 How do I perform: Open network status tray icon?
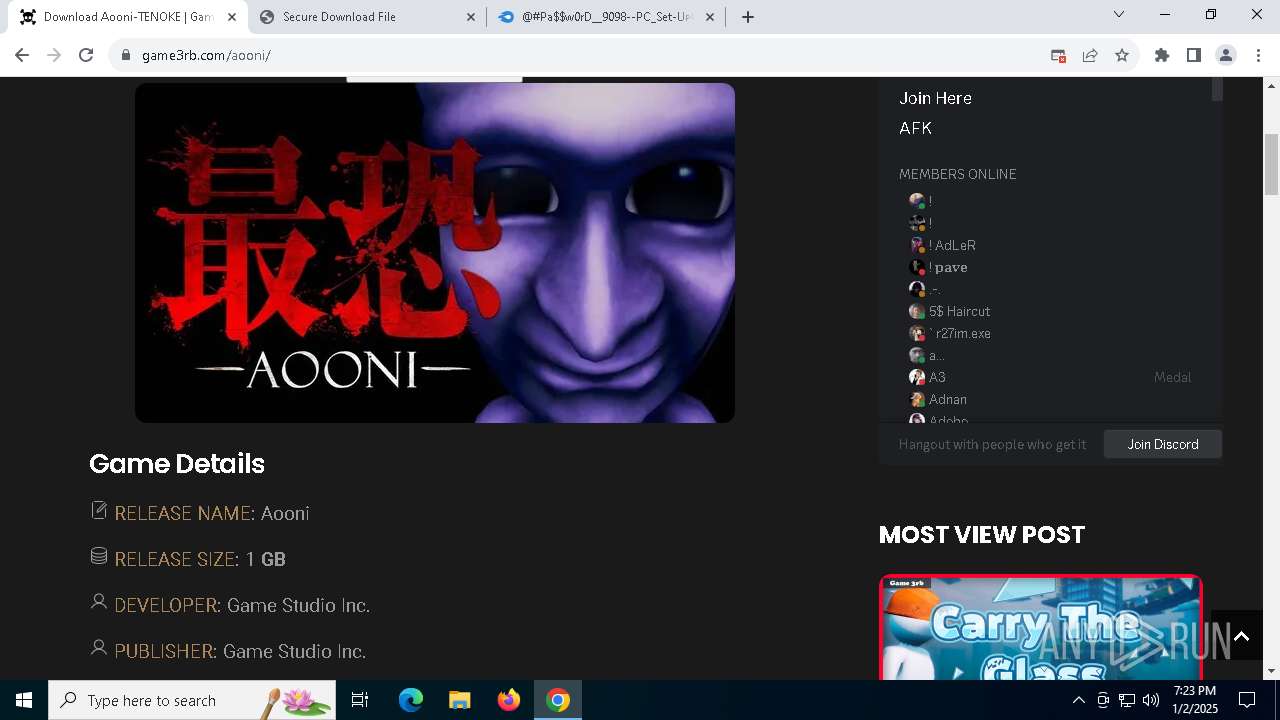click(1127, 700)
